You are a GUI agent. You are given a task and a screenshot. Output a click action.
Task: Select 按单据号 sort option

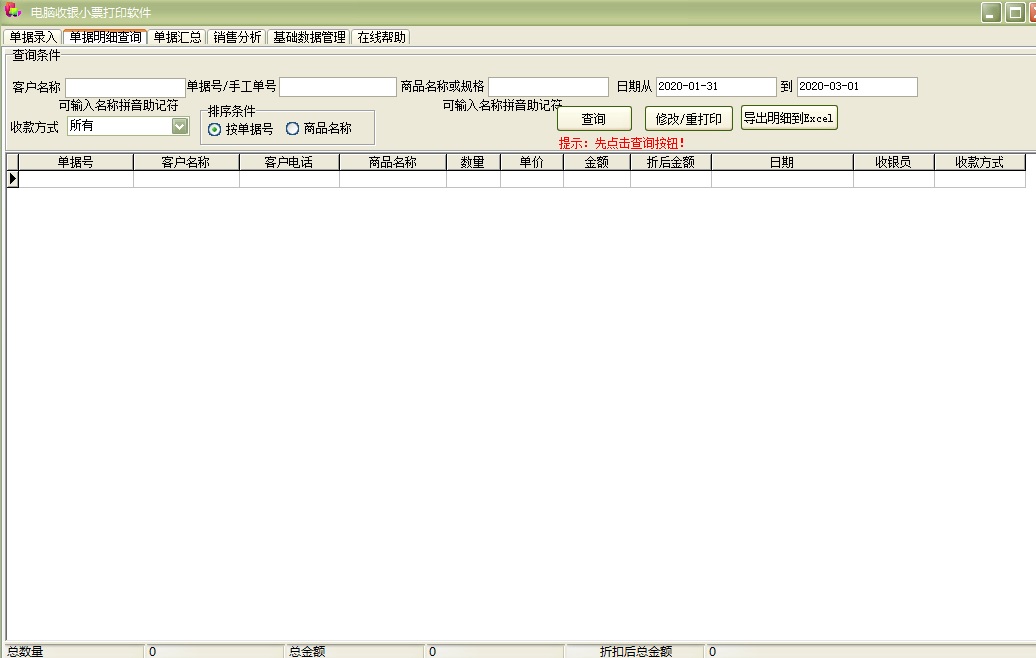pyautogui.click(x=215, y=129)
